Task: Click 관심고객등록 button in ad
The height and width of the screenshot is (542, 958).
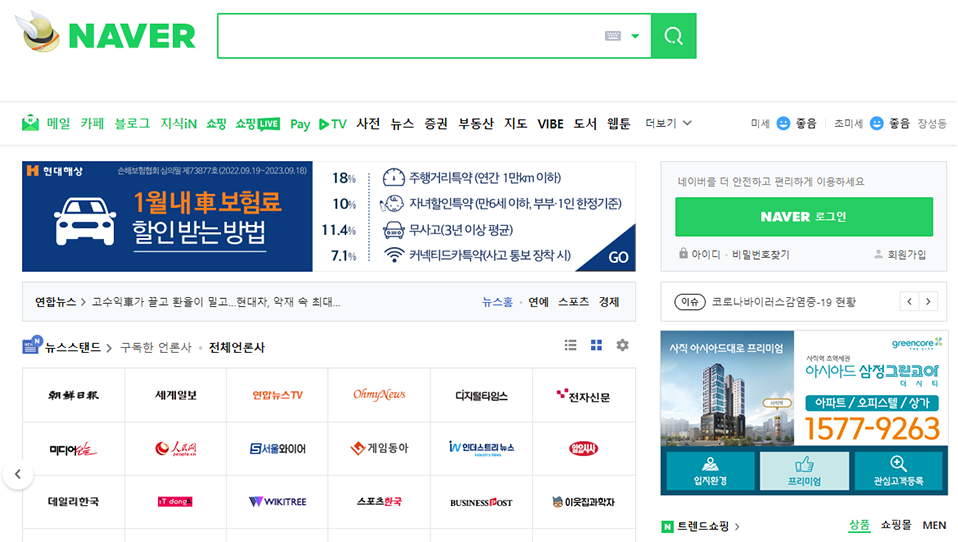Action: (898, 471)
